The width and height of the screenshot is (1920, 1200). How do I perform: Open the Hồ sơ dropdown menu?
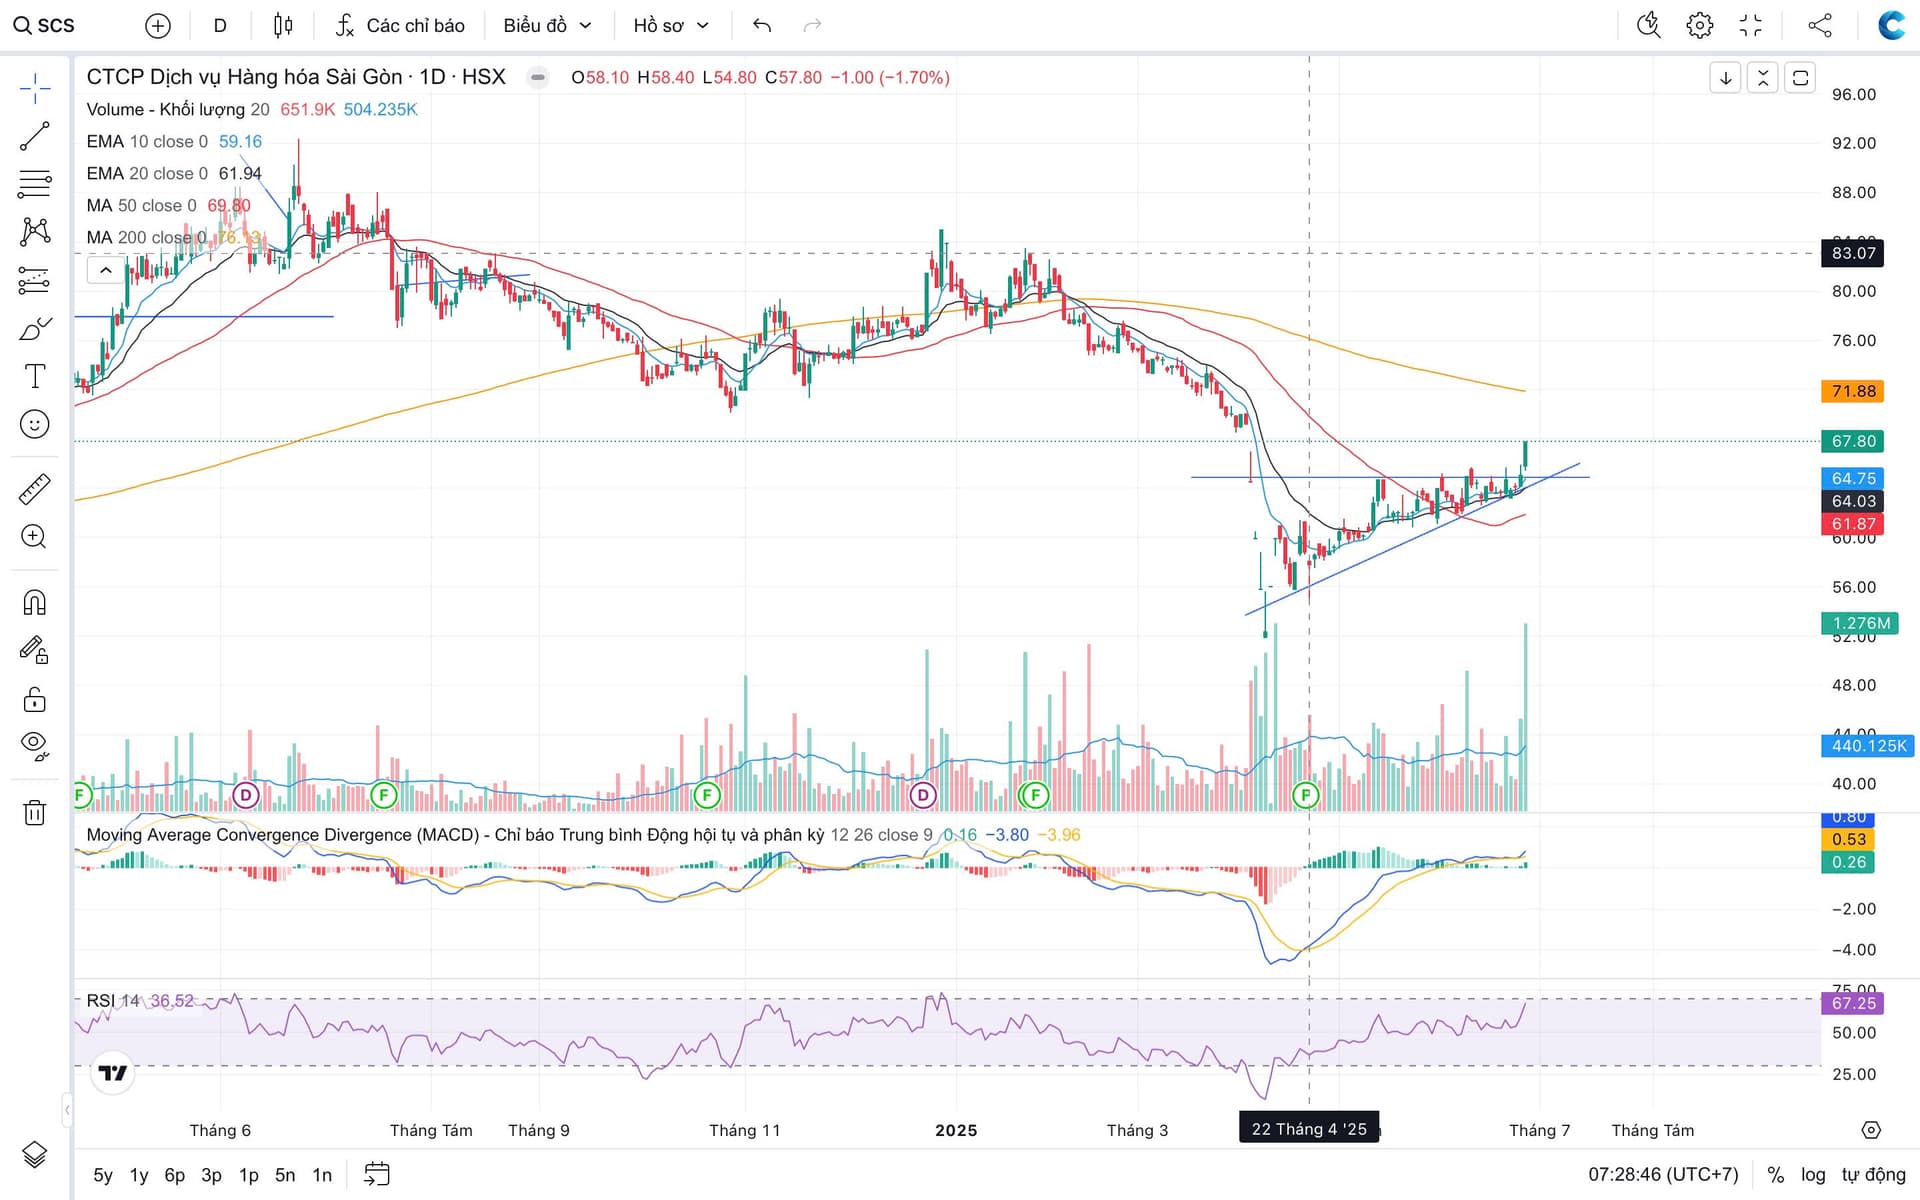pyautogui.click(x=671, y=26)
